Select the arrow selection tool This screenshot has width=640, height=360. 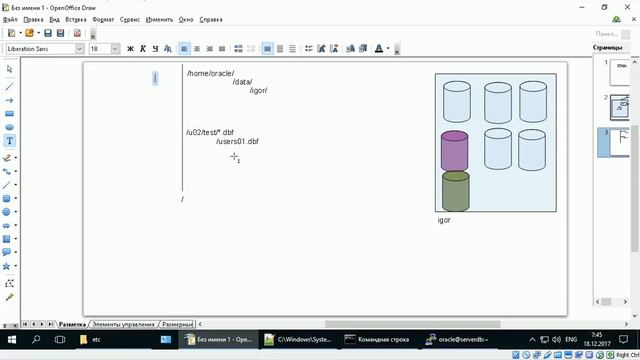point(9,69)
